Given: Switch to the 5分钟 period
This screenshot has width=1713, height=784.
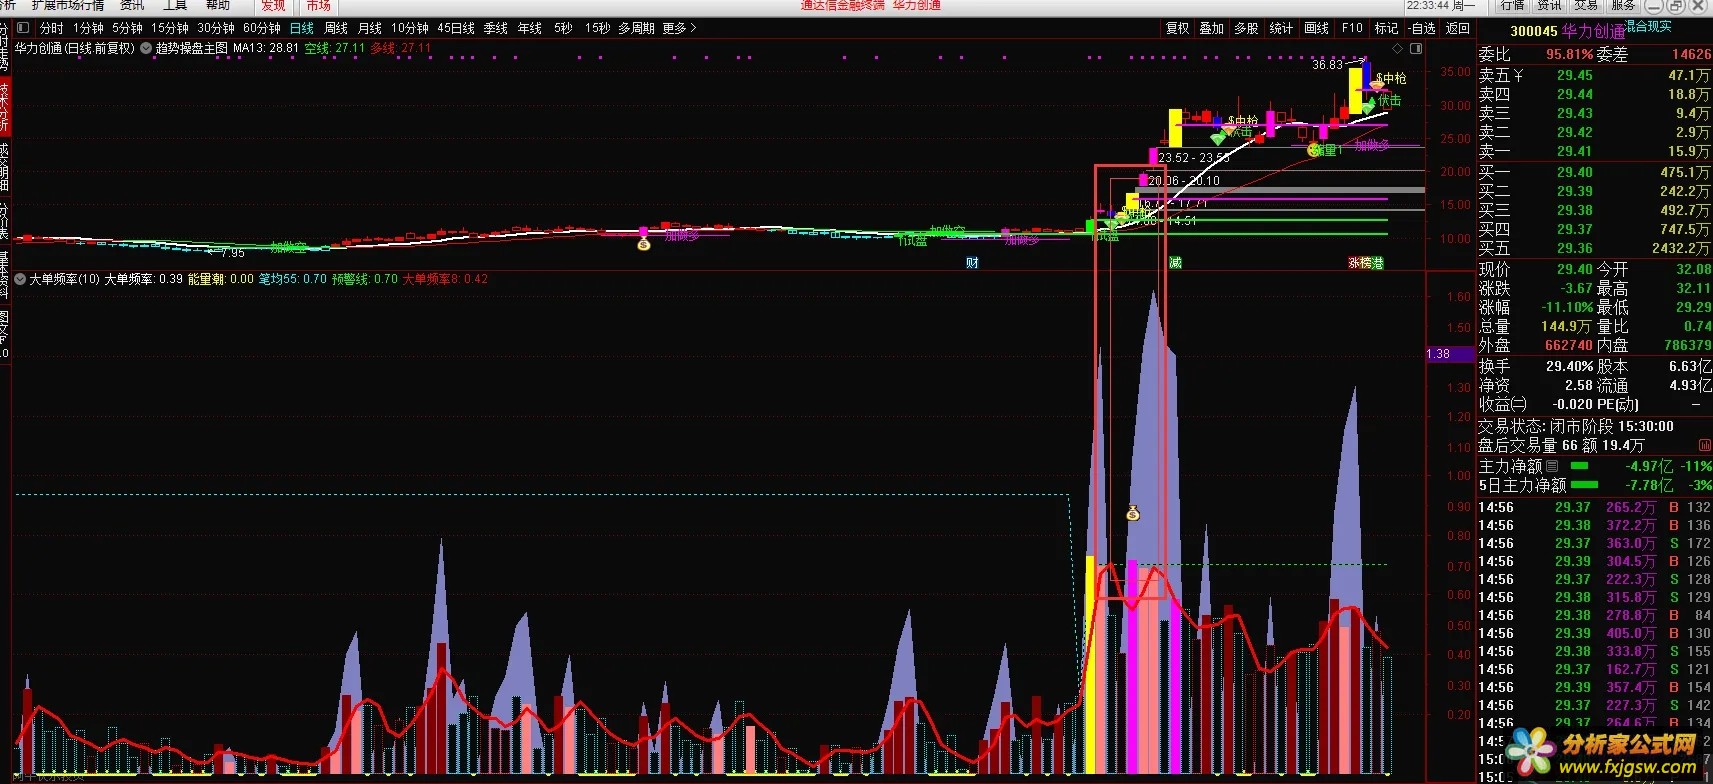Looking at the screenshot, I should click(x=127, y=28).
